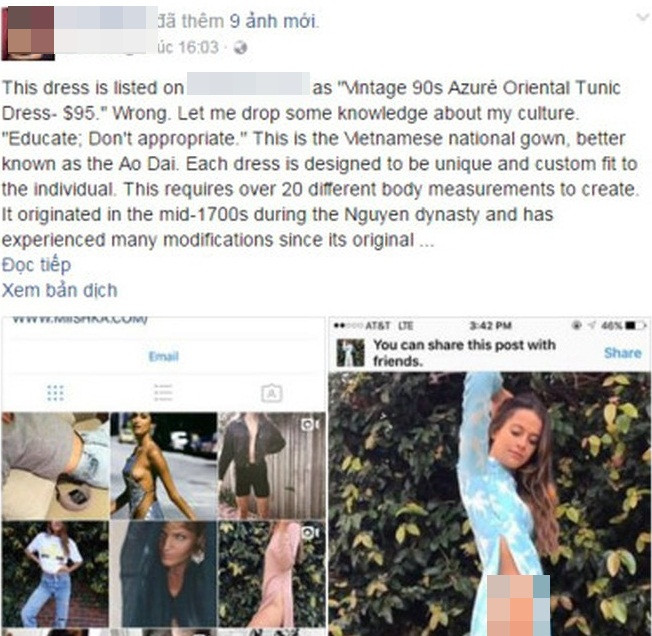Open the gray sweater and jeans photo
652x636 pixels.
(x=55, y=466)
